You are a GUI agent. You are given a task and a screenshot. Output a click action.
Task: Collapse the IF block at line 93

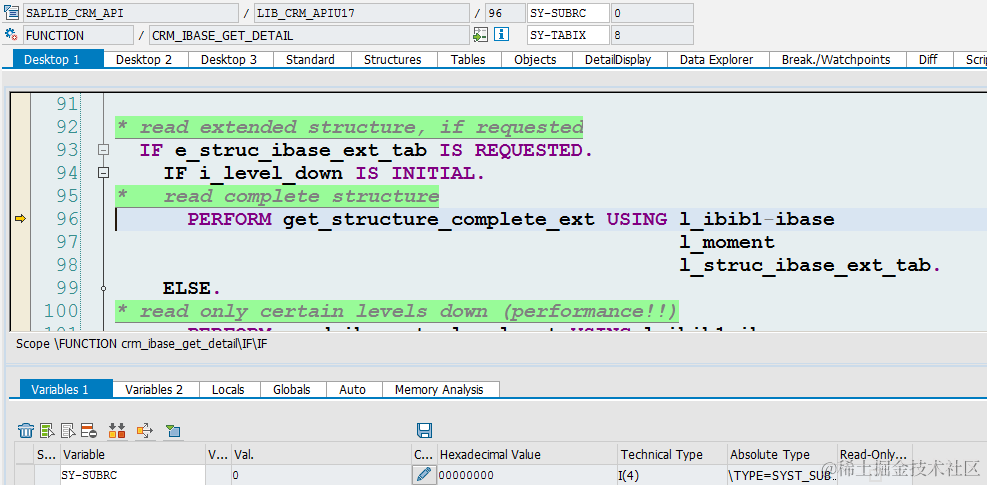103,150
